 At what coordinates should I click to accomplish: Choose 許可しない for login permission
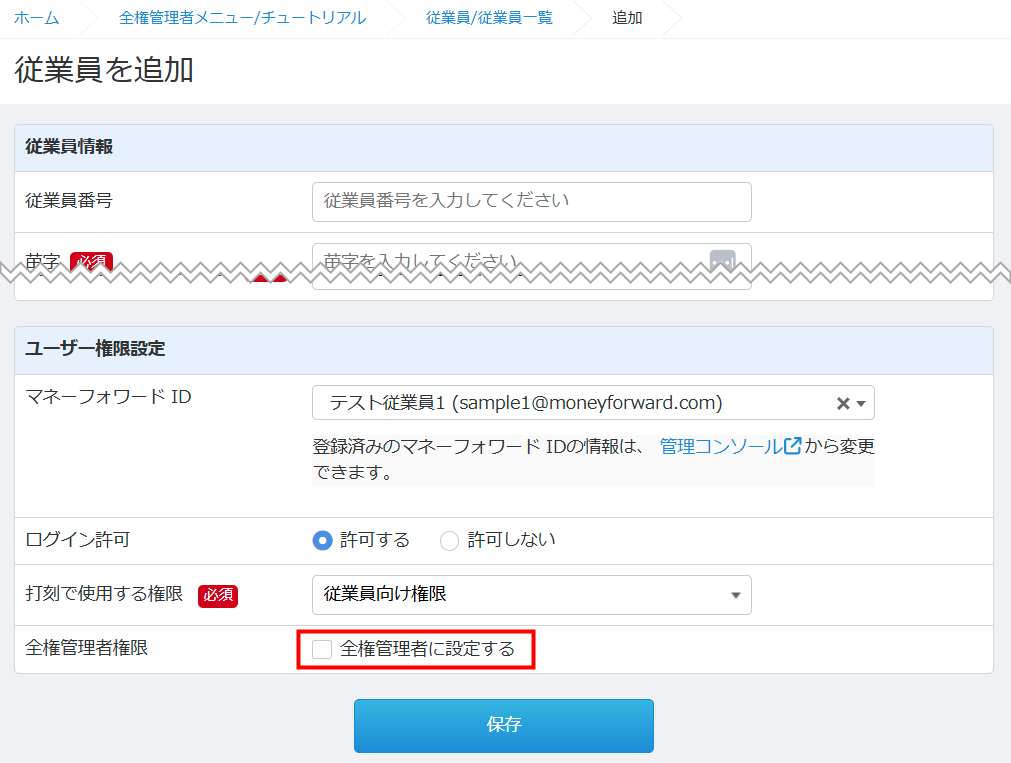coord(450,540)
